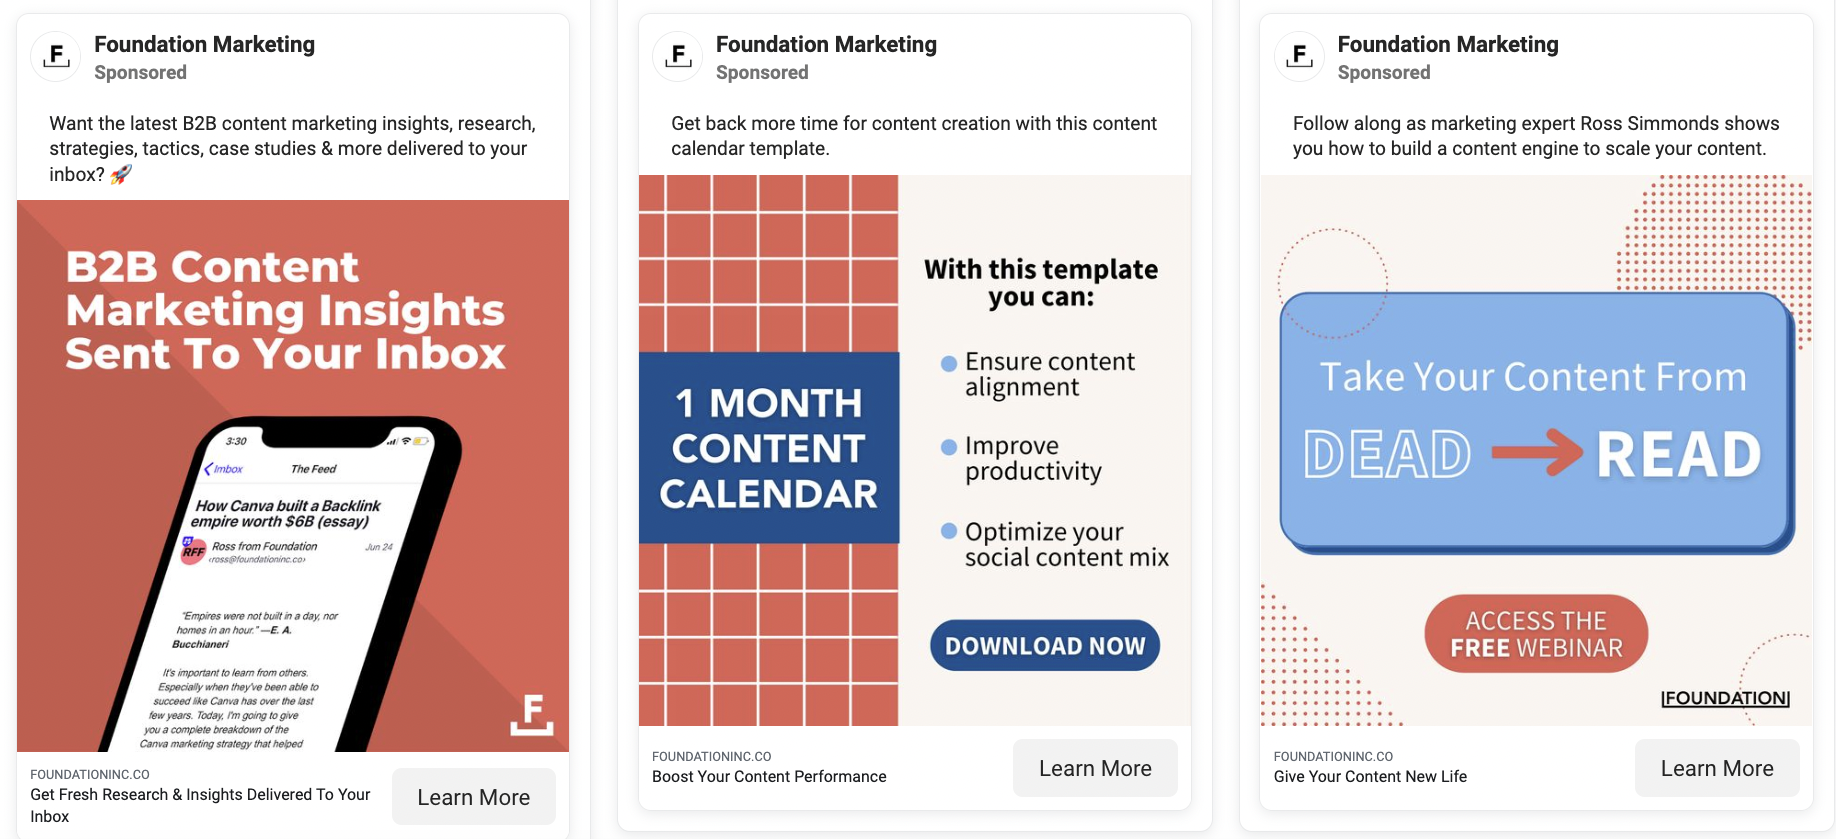Screen dimensions: 1836x839
Task: Click the red arrow between DEAD and READ
Action: pos(1536,452)
